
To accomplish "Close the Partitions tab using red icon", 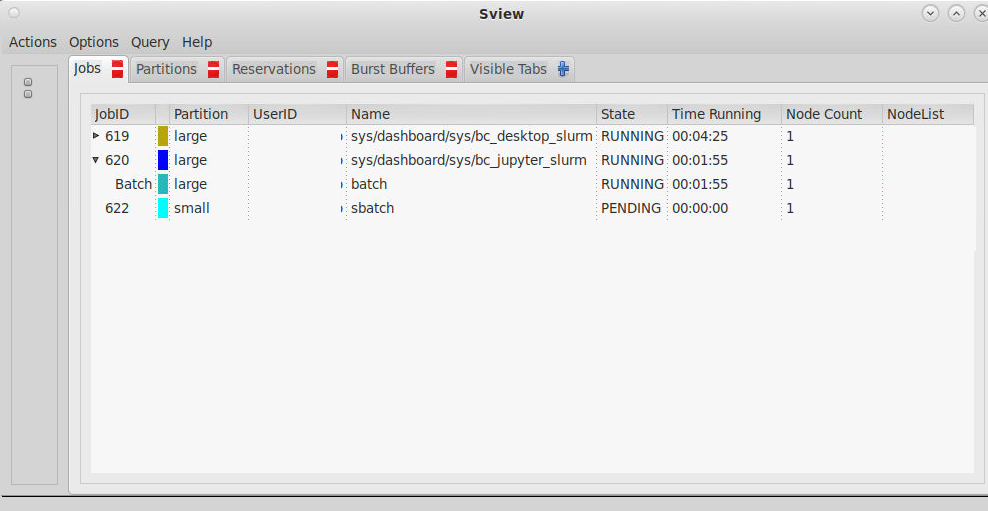I will click(213, 69).
